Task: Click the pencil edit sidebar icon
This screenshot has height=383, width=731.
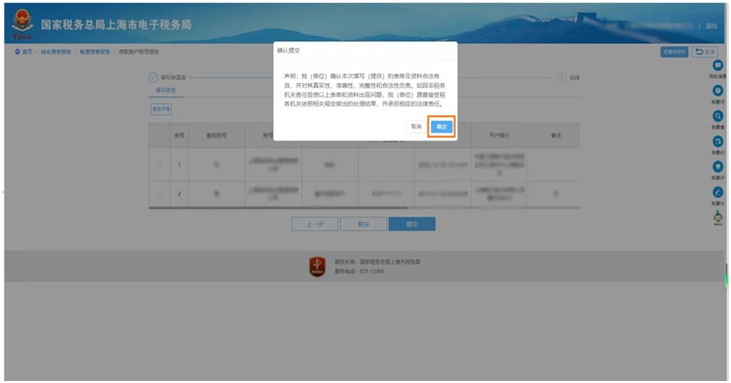Action: point(718,192)
